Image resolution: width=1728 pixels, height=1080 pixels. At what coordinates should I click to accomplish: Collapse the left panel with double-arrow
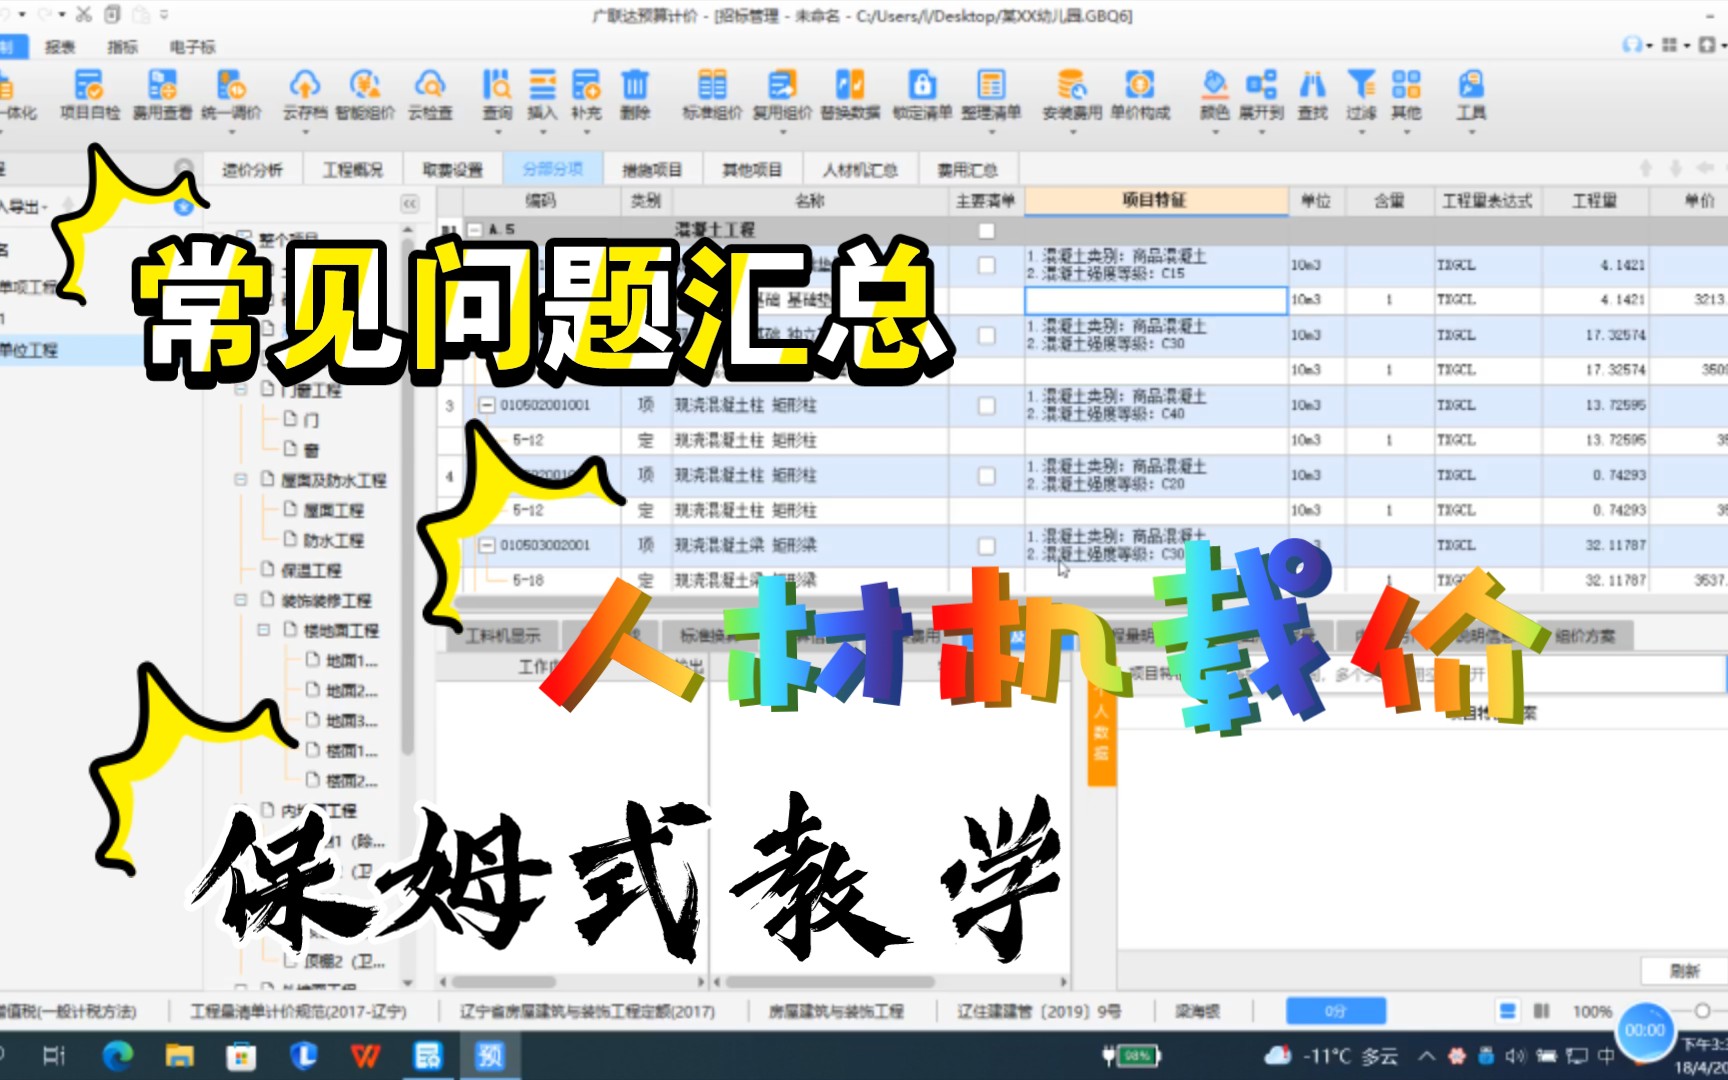(410, 203)
